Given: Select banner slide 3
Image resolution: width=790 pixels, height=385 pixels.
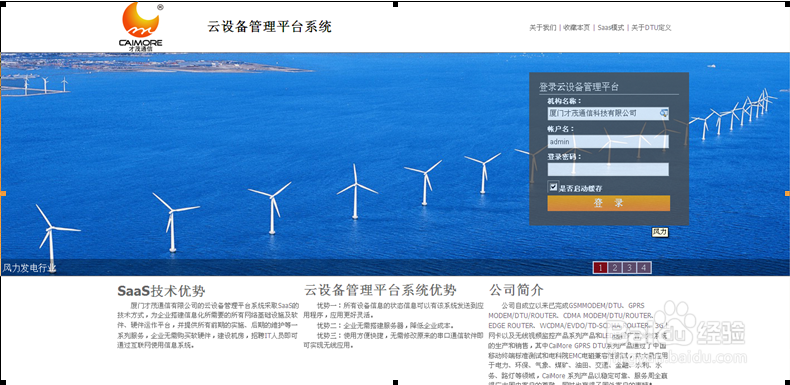Looking at the screenshot, I should point(629,268).
